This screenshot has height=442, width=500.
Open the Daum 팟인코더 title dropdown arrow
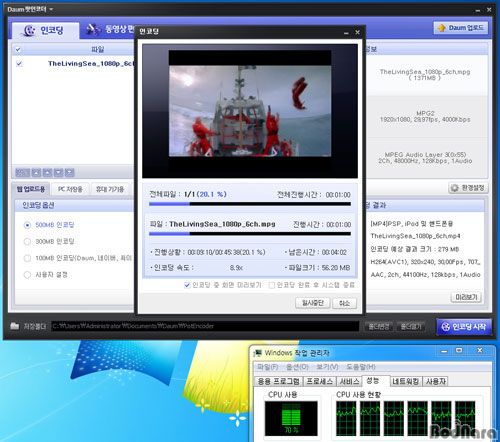51,9
